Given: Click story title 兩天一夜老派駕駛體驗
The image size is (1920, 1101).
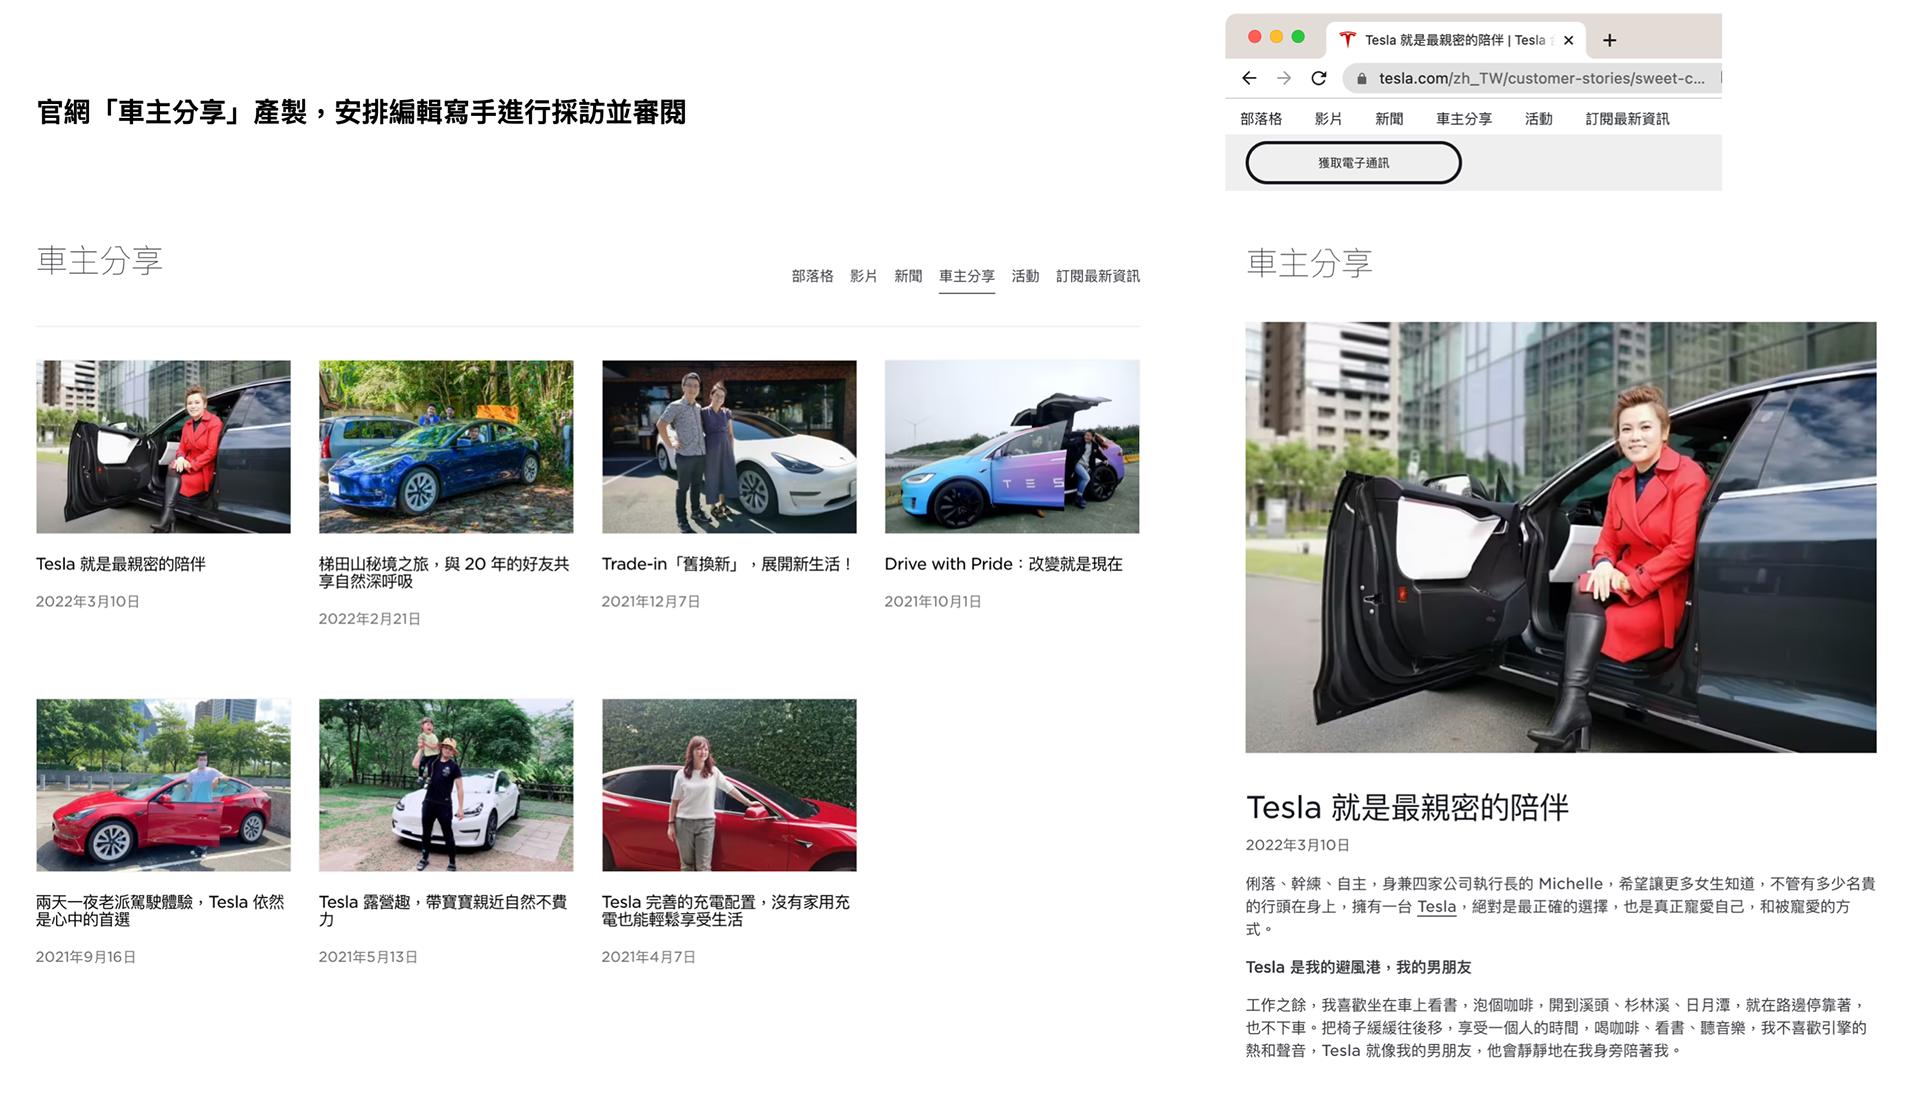Looking at the screenshot, I should coord(160,911).
